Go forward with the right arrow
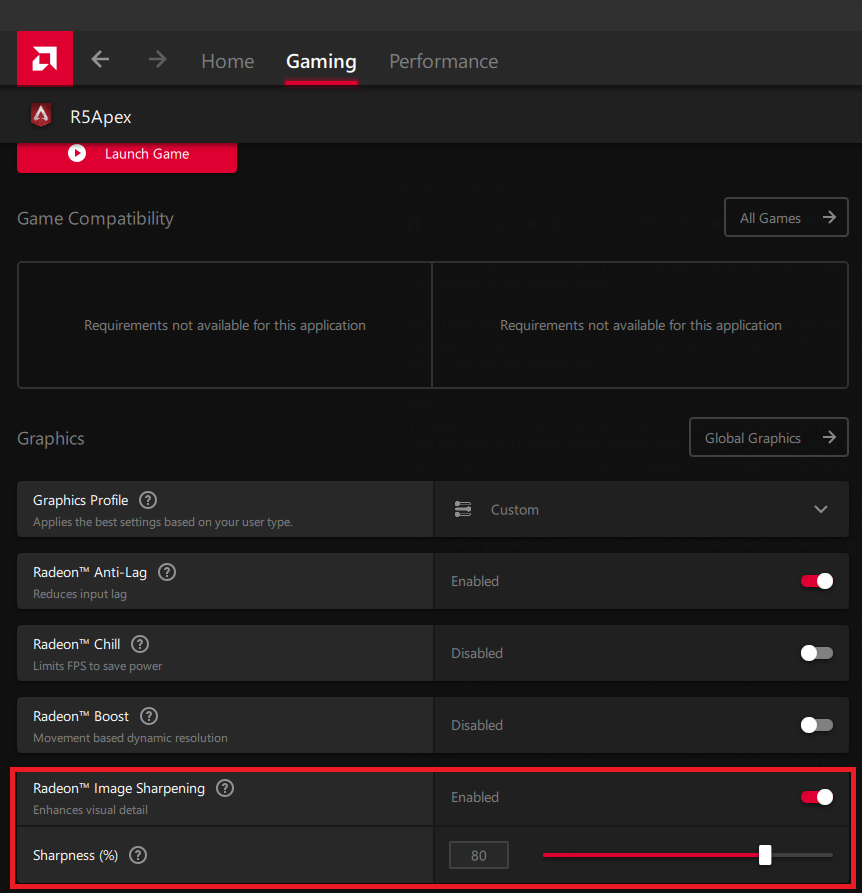 click(x=157, y=59)
